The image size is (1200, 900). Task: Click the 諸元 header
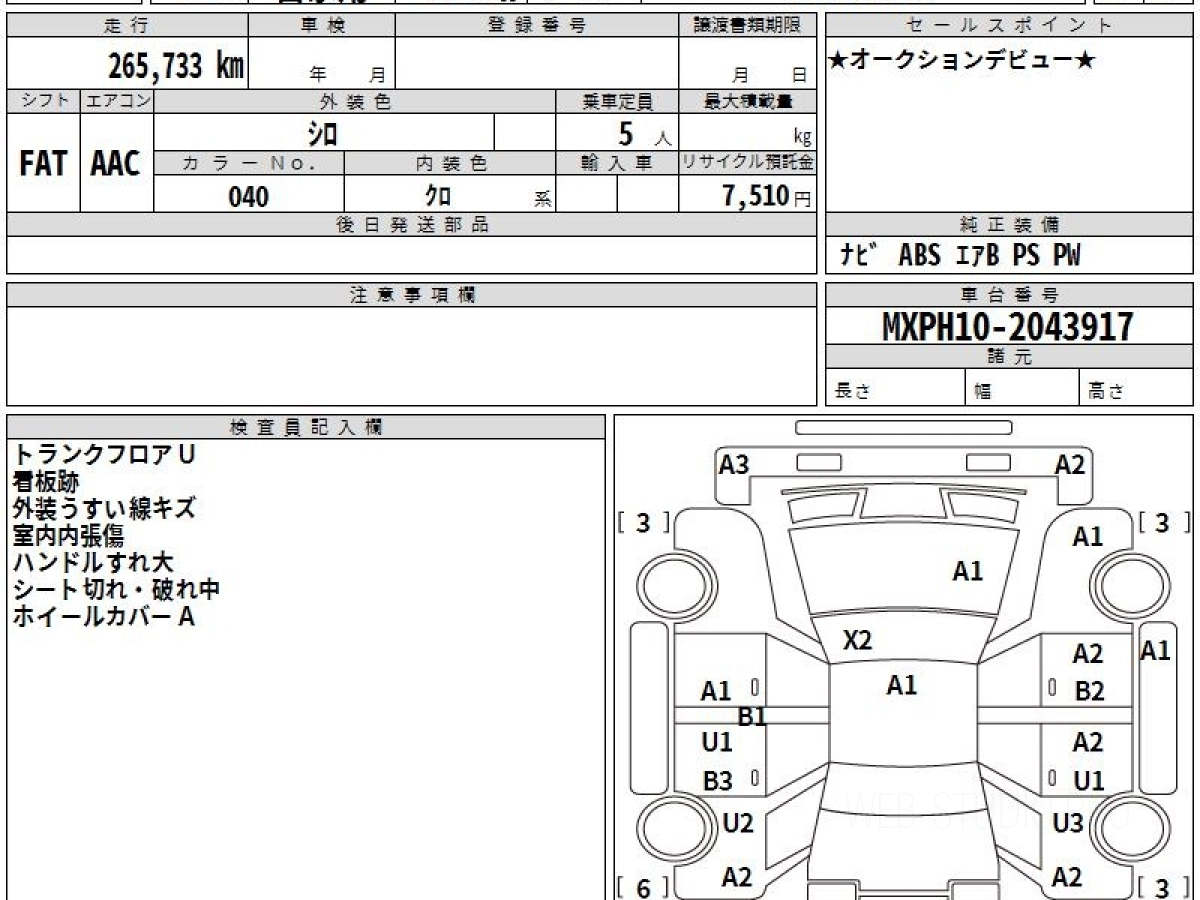tap(1009, 357)
